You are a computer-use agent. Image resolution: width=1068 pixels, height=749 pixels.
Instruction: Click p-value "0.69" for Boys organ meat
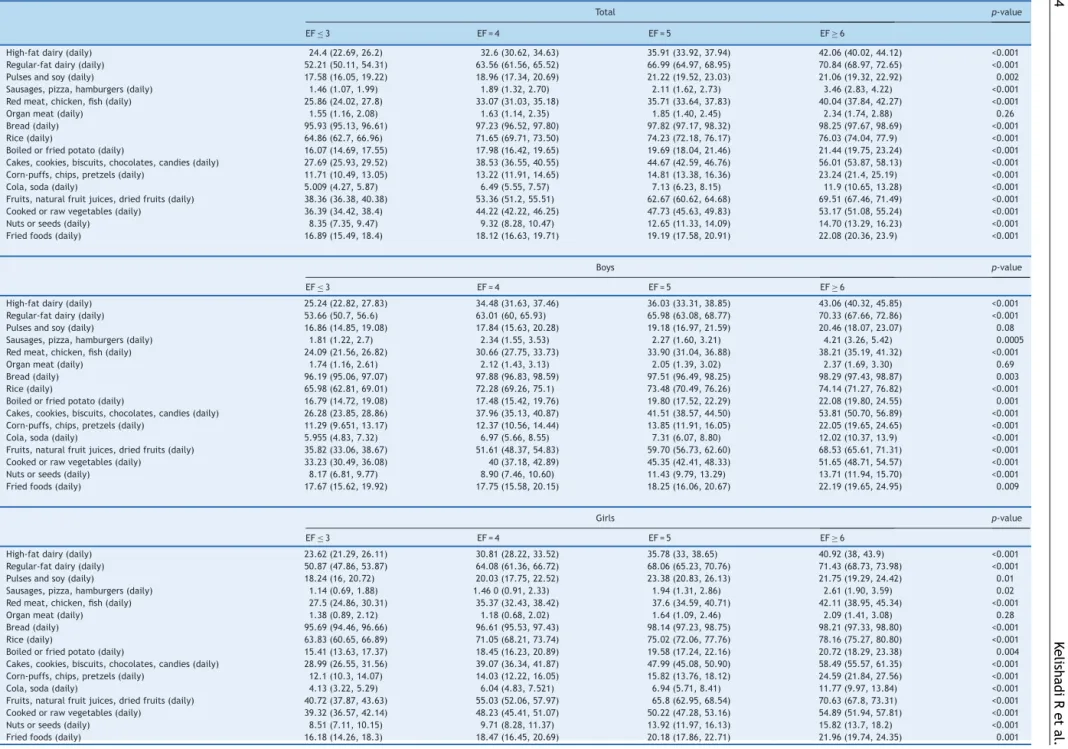coord(1005,364)
